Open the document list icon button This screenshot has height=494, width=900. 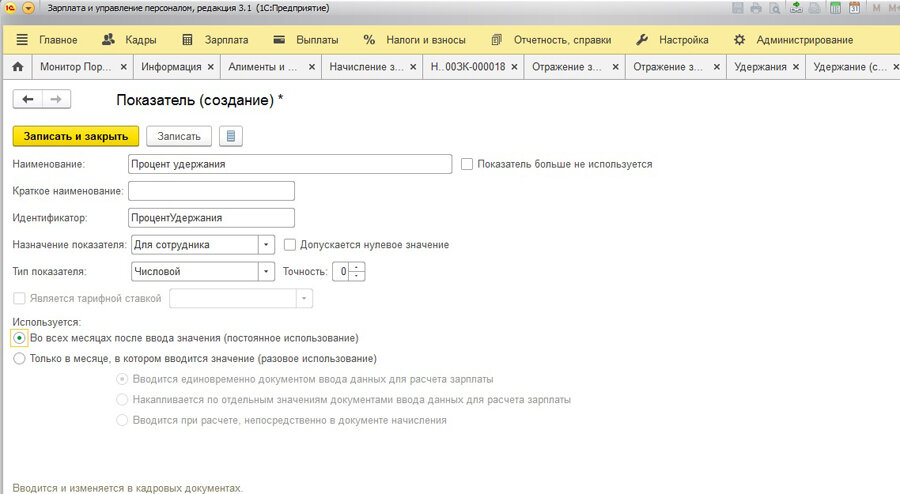pos(231,136)
